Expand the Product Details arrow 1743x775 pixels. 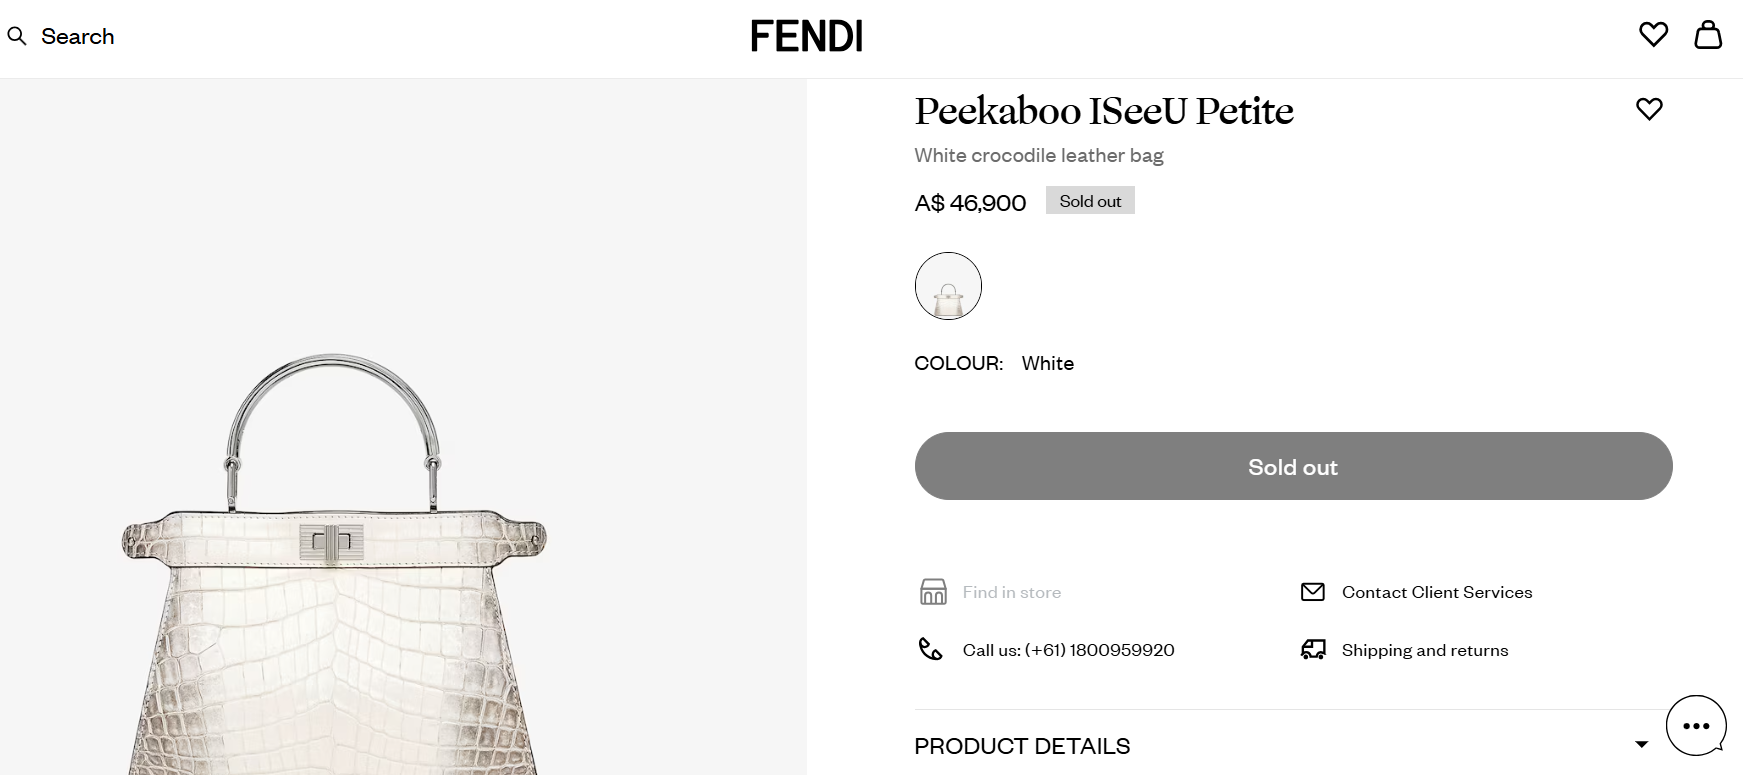1641,745
